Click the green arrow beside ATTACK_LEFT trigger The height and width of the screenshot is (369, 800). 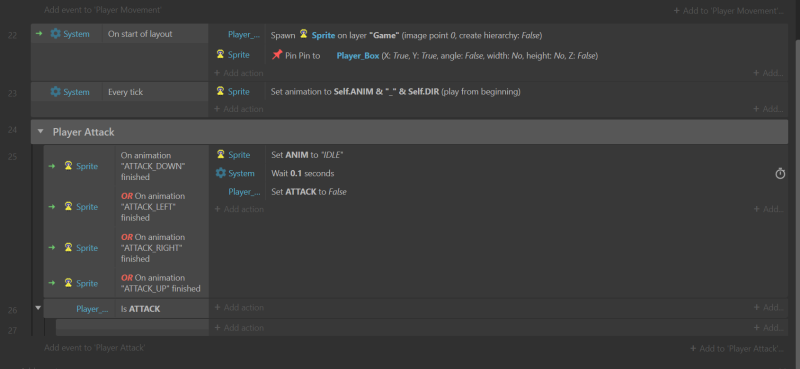[52, 207]
